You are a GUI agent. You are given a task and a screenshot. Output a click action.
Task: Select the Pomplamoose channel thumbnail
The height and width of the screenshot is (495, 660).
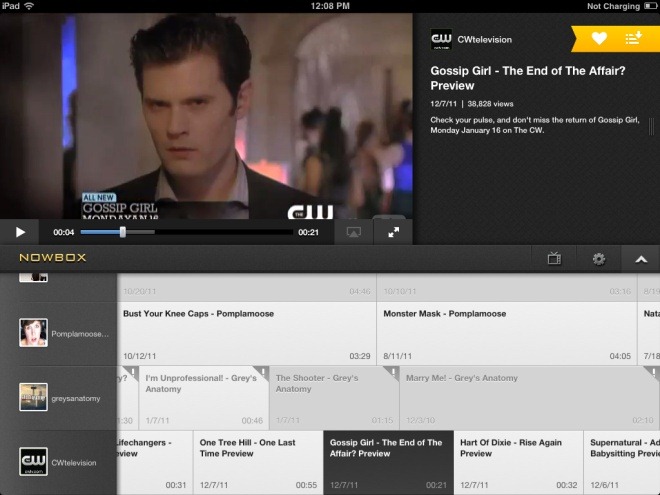pyautogui.click(x=33, y=333)
